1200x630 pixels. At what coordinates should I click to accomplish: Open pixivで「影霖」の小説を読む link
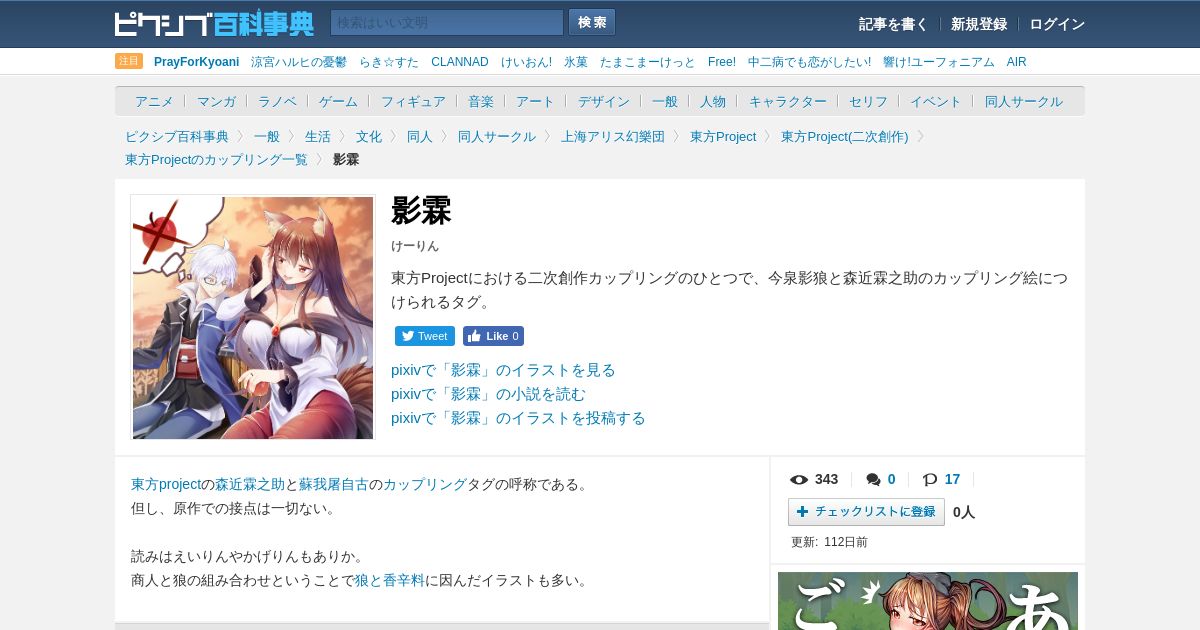point(488,394)
